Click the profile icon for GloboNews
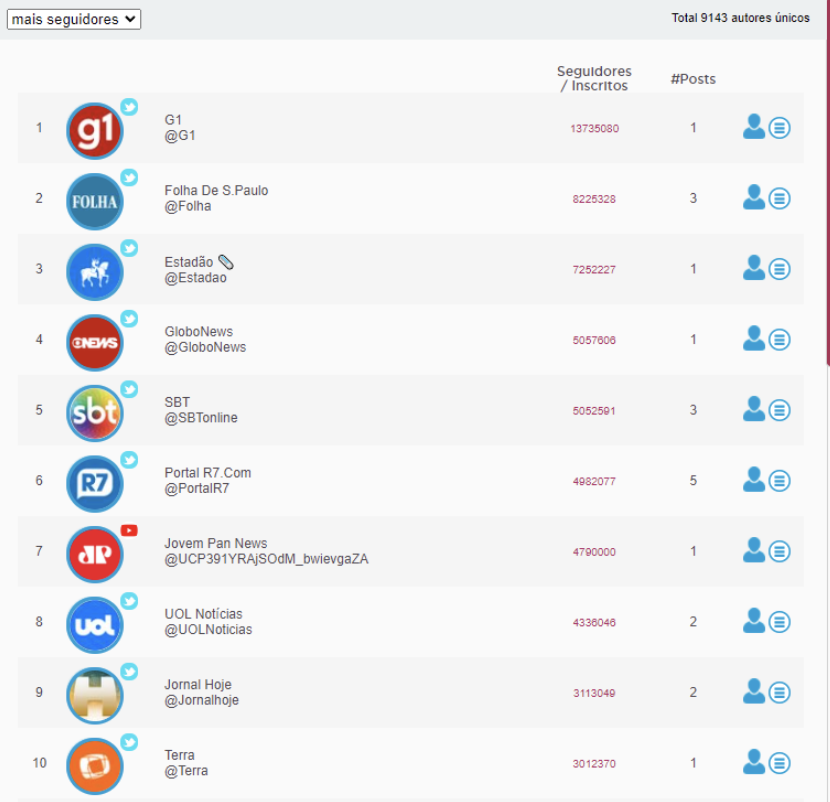 coord(754,339)
